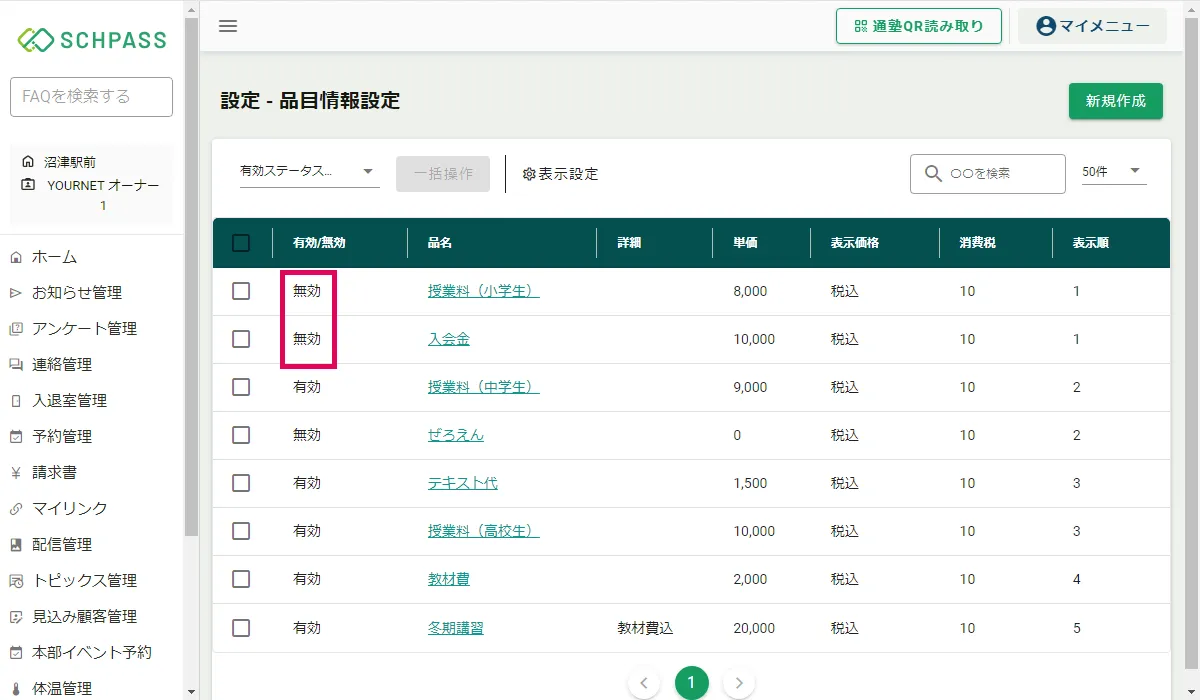The image size is (1200, 700).
Task: Click the account avatar icon in マイメニュー
Action: coord(1046,26)
